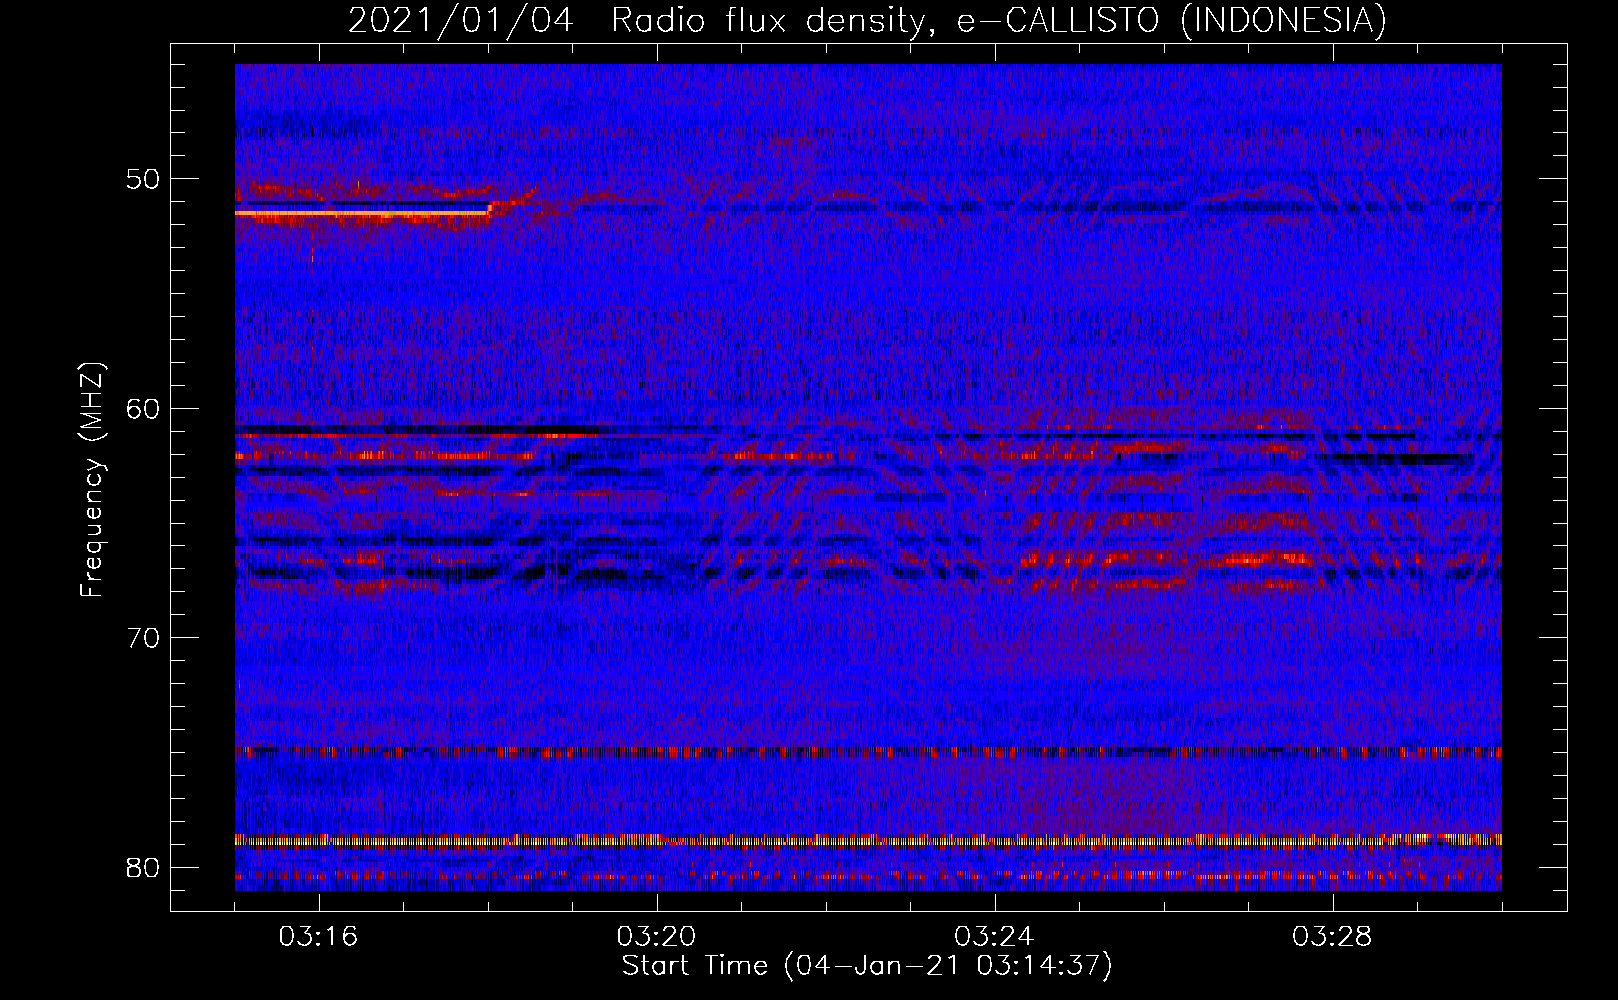Click the 03:16 time tick label

click(319, 937)
